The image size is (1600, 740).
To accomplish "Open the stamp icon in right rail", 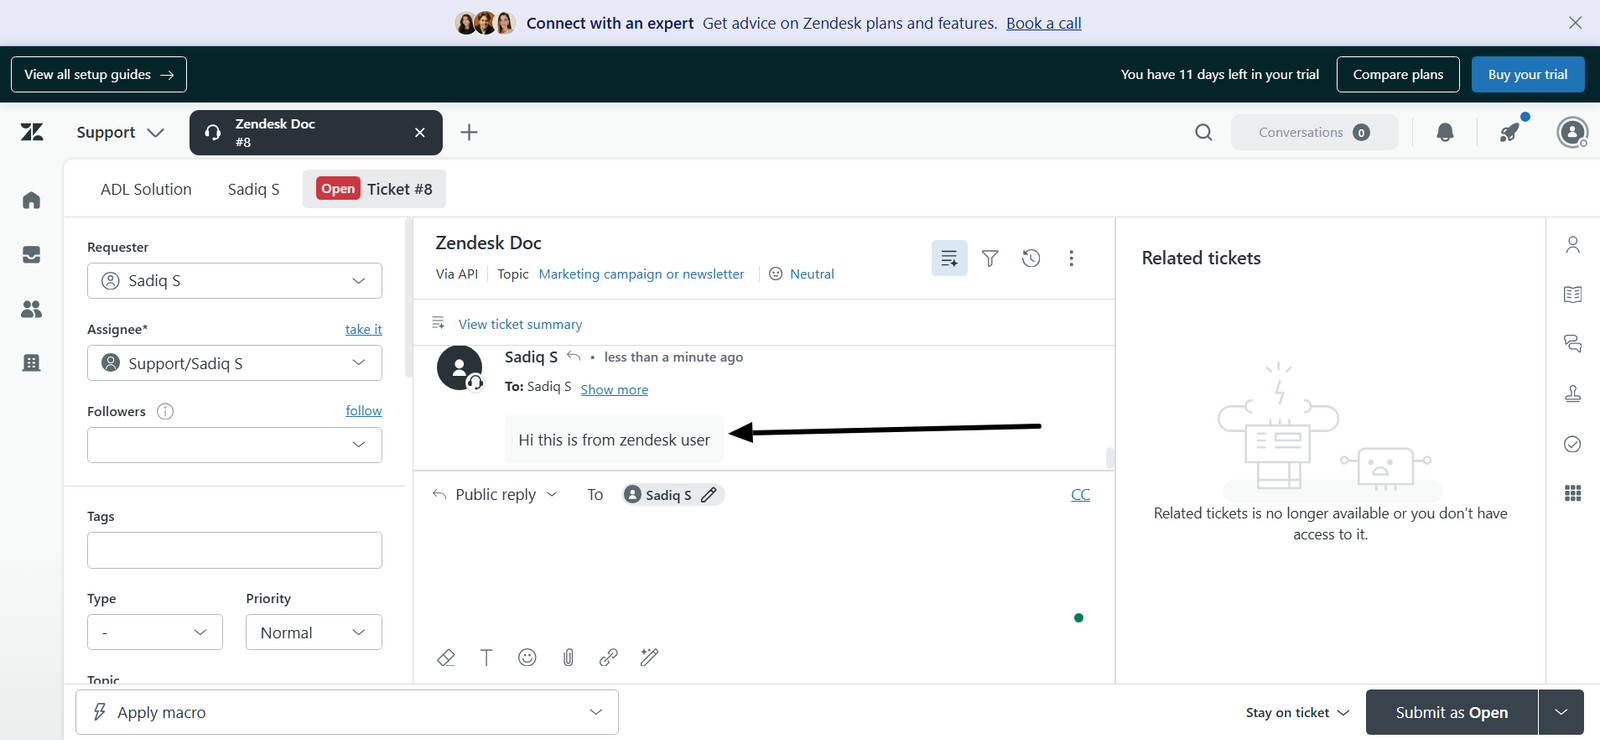I will (x=1573, y=394).
